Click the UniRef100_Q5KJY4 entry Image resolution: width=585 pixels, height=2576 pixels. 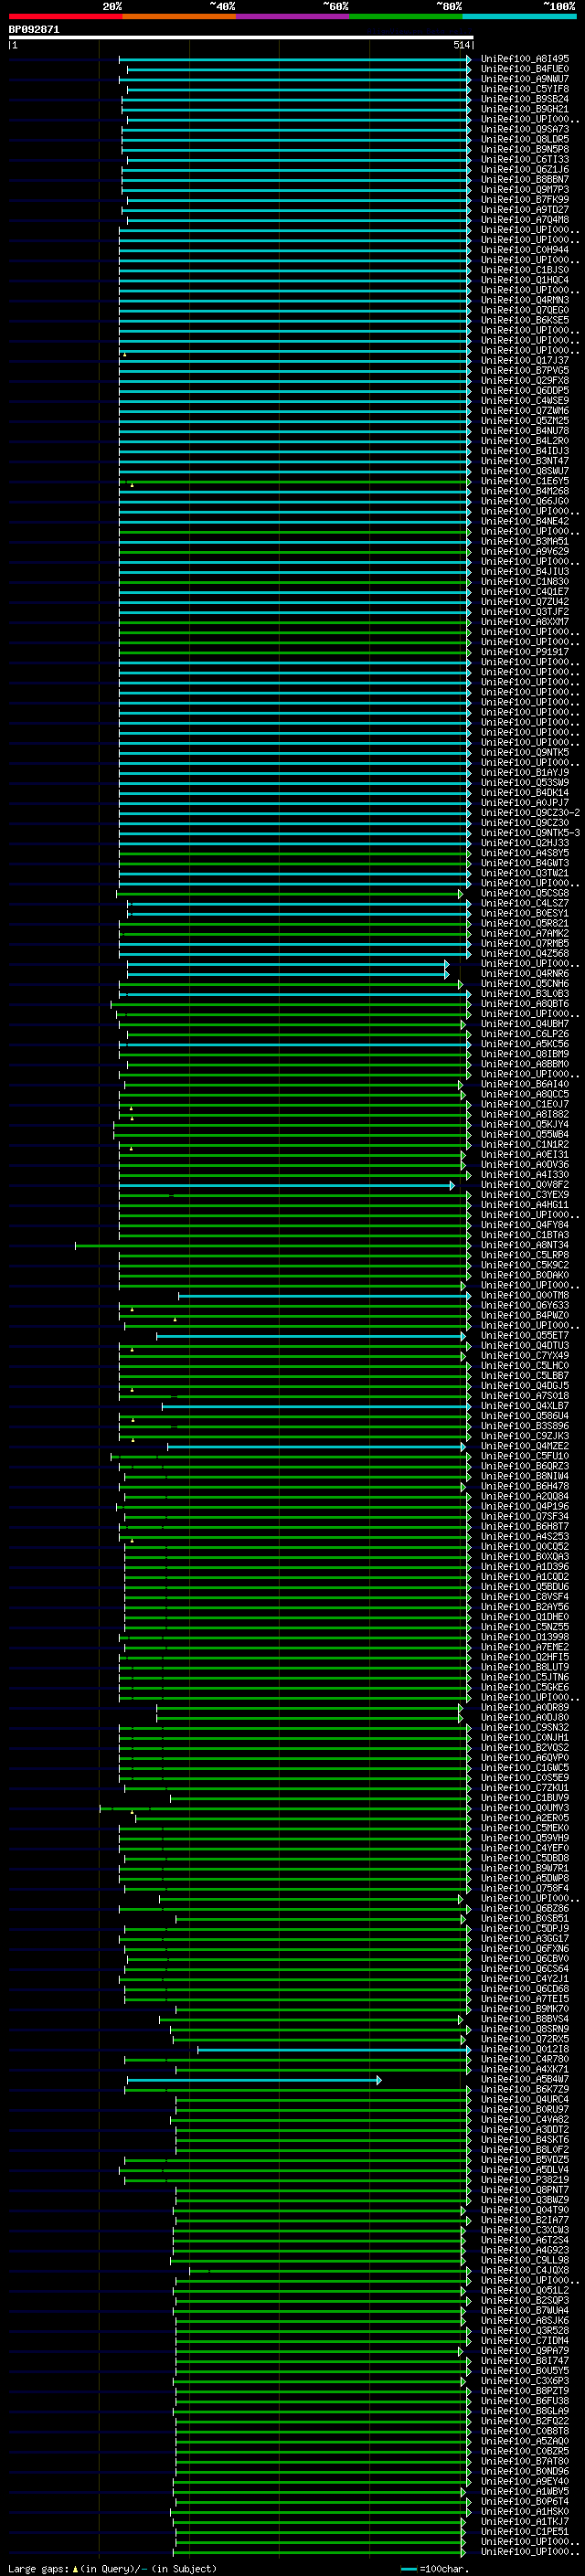click(x=525, y=1125)
